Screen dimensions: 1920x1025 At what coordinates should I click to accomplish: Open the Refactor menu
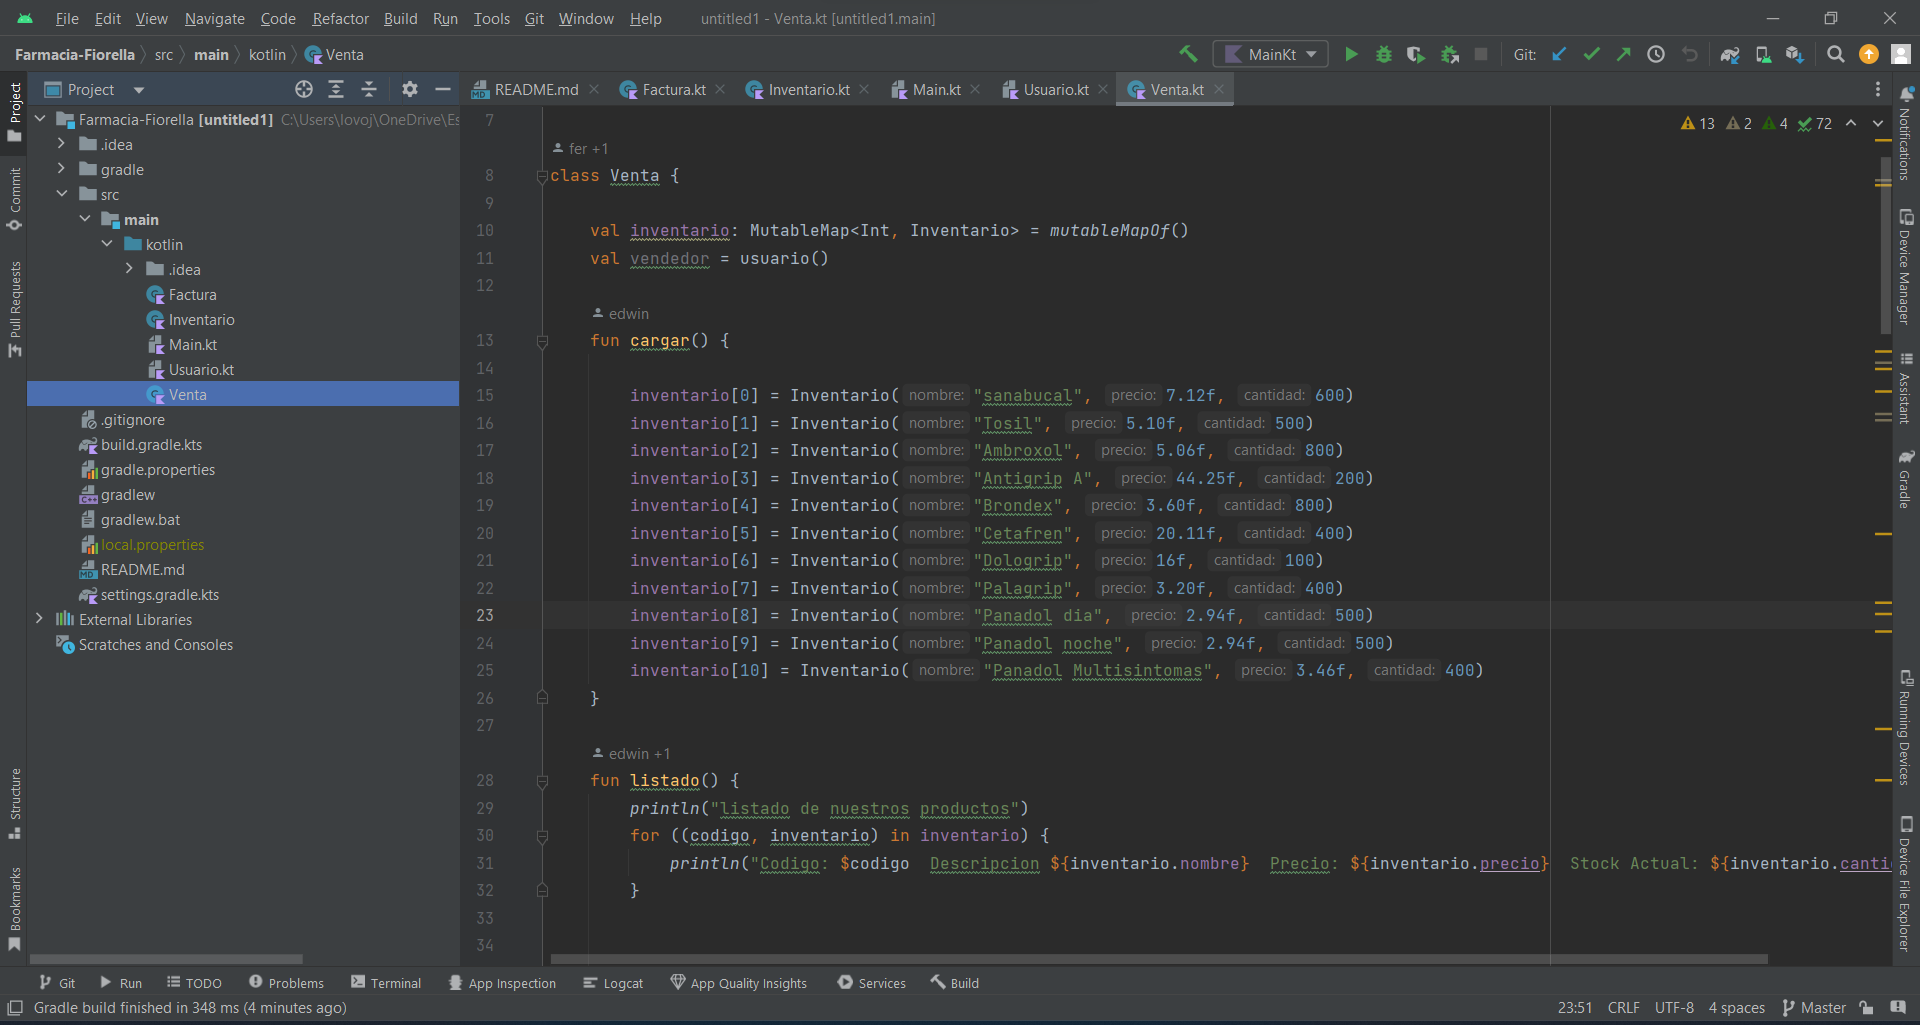tap(340, 18)
